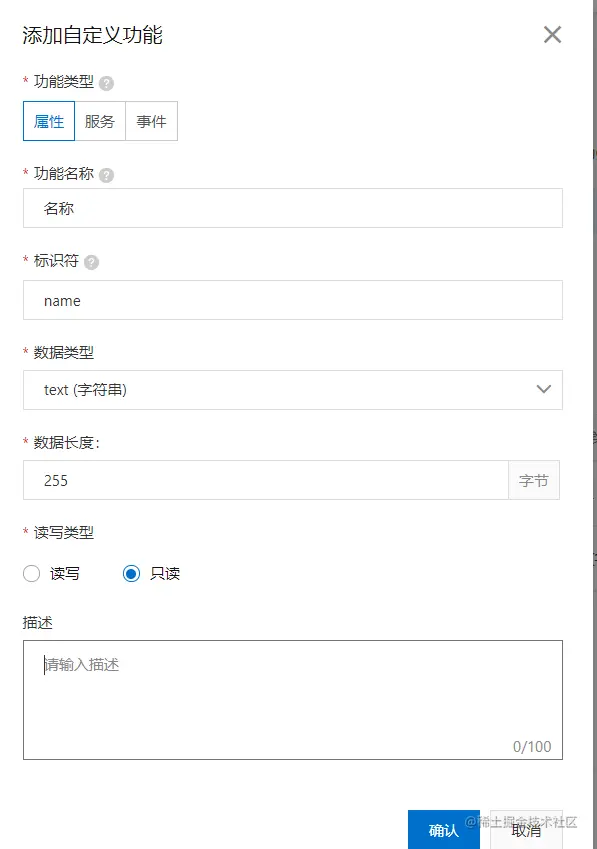Confirm with the 确认 button
This screenshot has height=849, width=597.
pos(444,830)
